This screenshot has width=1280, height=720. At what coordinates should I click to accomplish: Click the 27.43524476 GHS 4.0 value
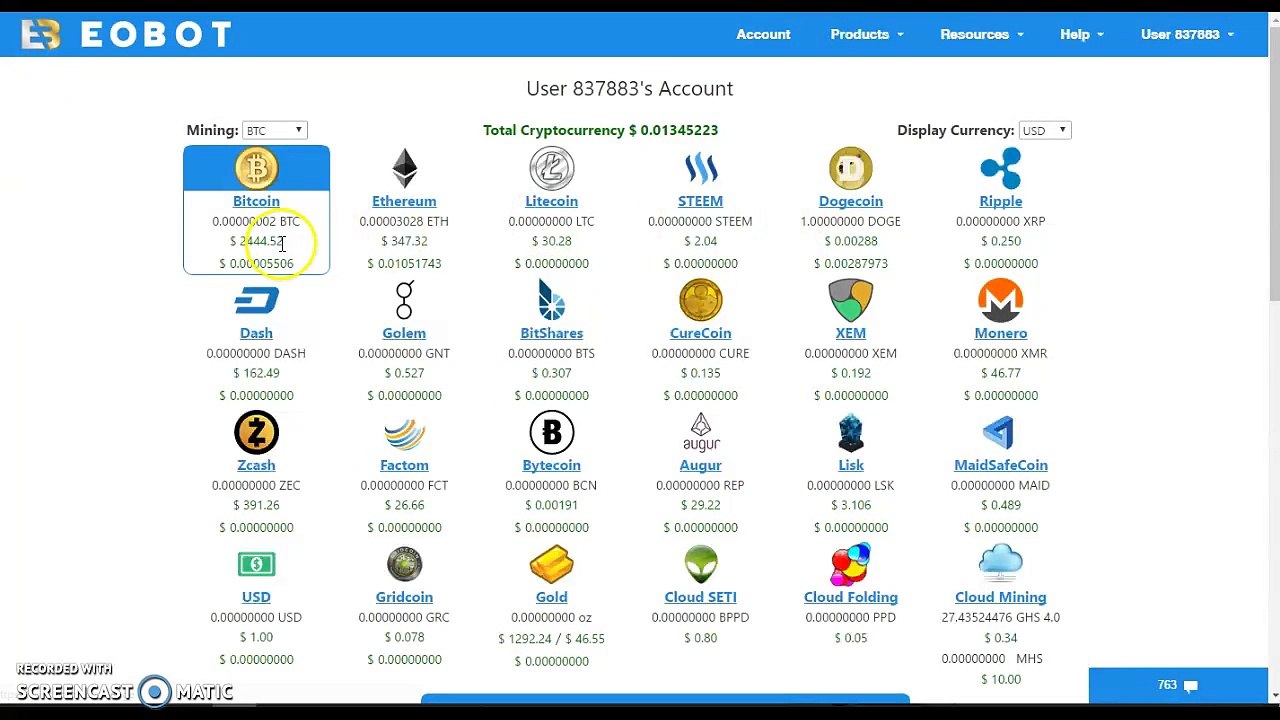tap(1000, 617)
